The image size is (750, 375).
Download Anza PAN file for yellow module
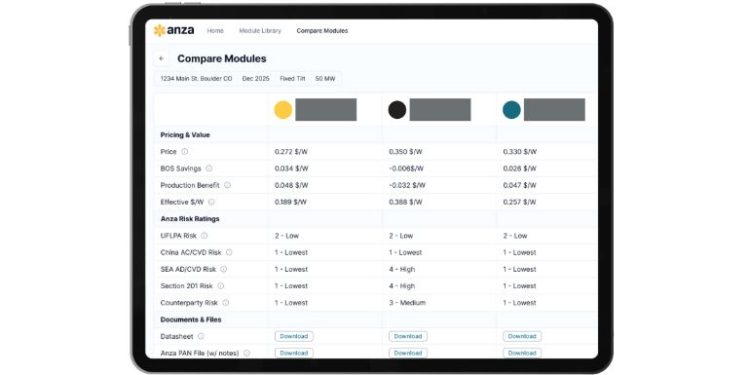tap(294, 353)
